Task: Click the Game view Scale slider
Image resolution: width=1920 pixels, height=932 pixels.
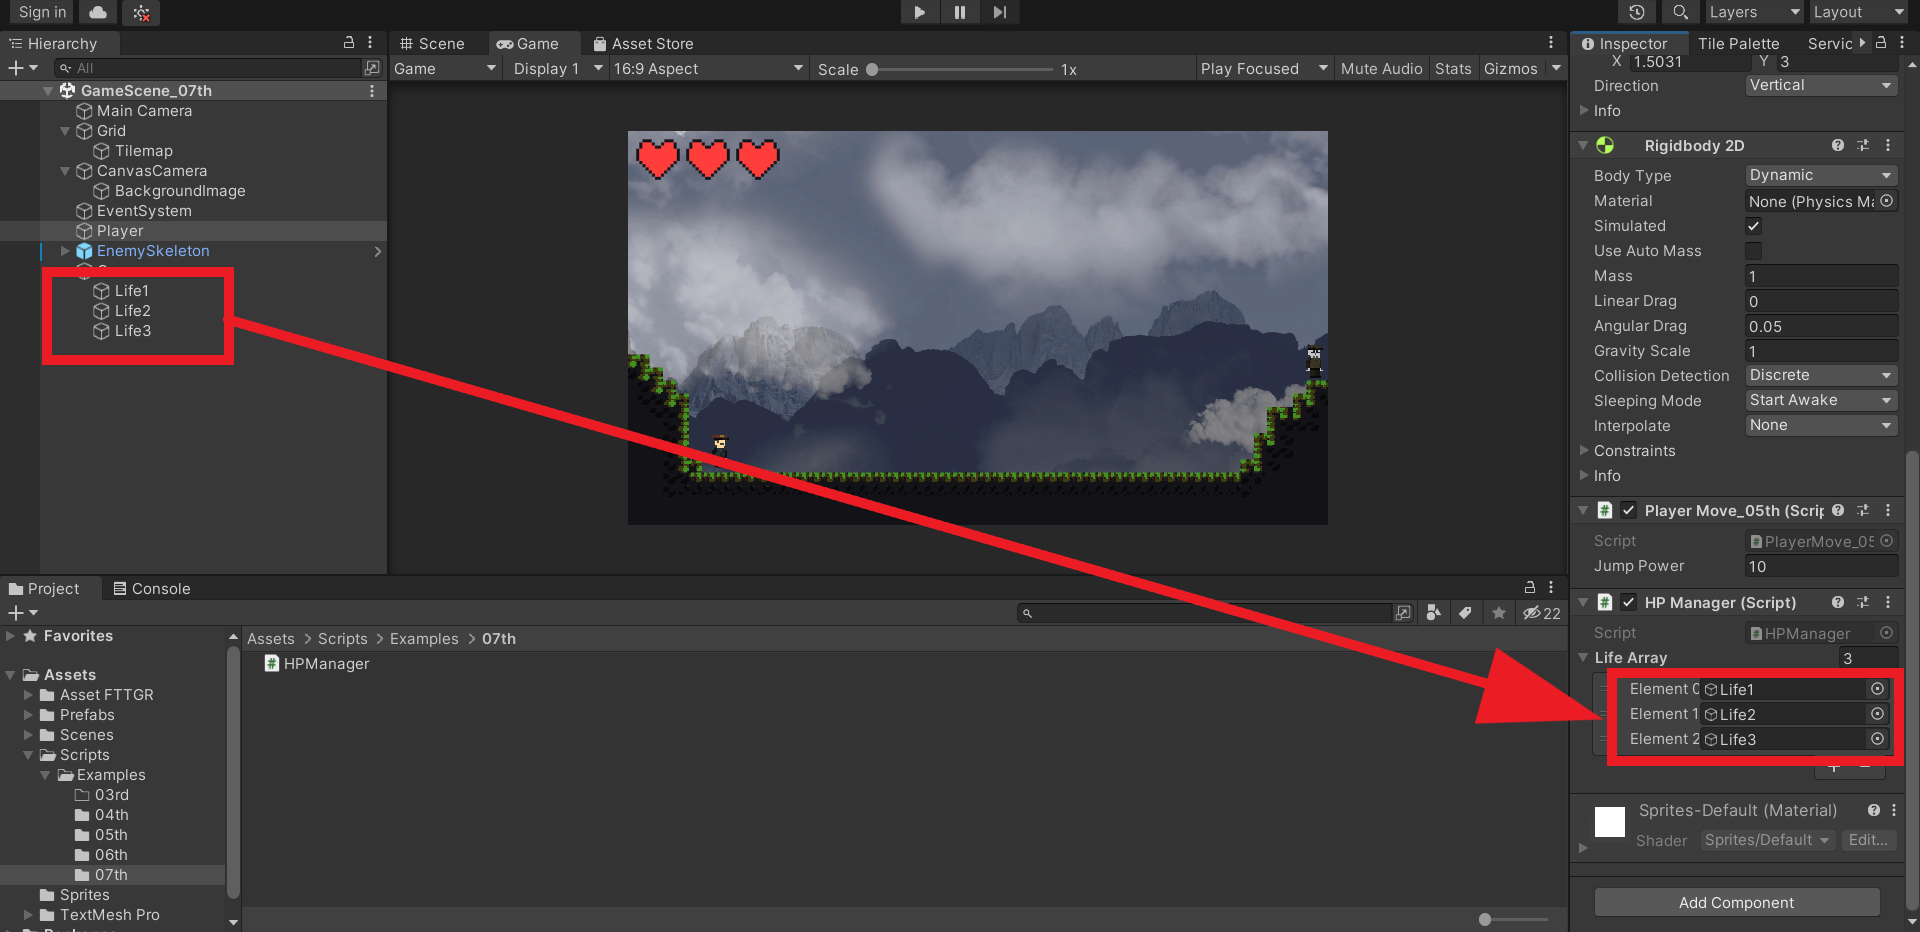Action: pyautogui.click(x=960, y=69)
